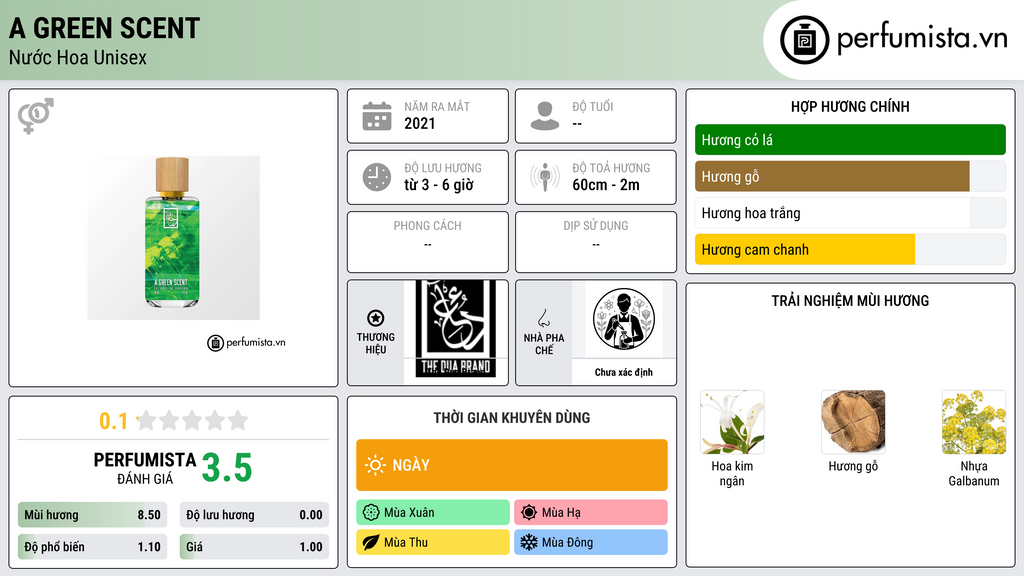Select the Mùa Hạ season tile
The height and width of the screenshot is (576, 1024).
pyautogui.click(x=591, y=513)
